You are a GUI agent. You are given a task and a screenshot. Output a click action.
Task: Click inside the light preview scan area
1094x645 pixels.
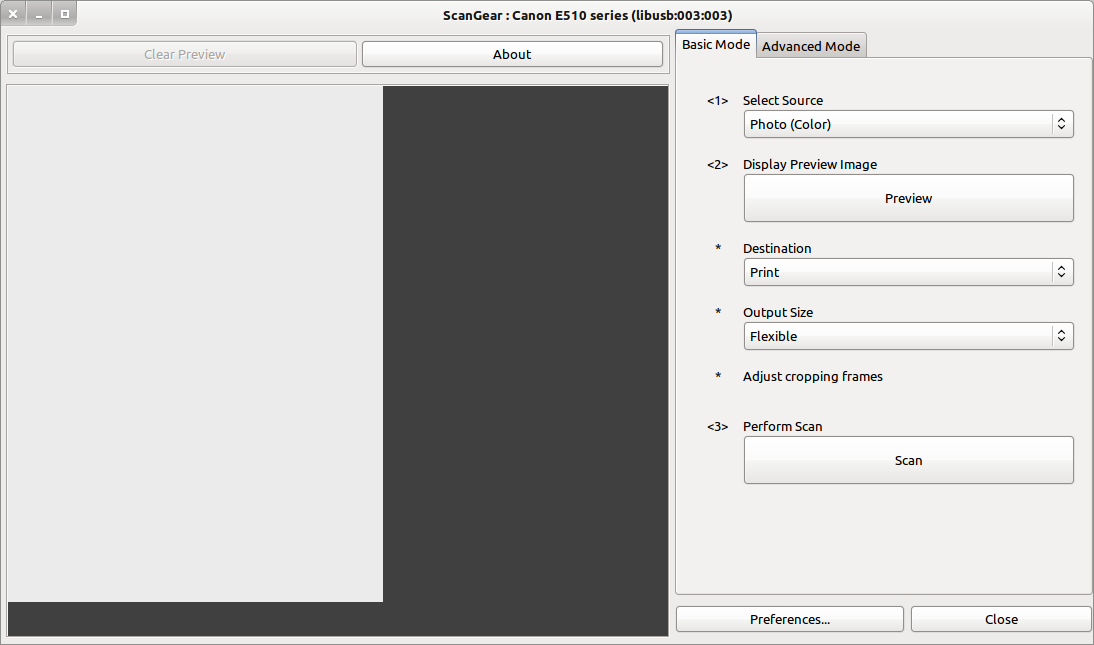pos(195,343)
